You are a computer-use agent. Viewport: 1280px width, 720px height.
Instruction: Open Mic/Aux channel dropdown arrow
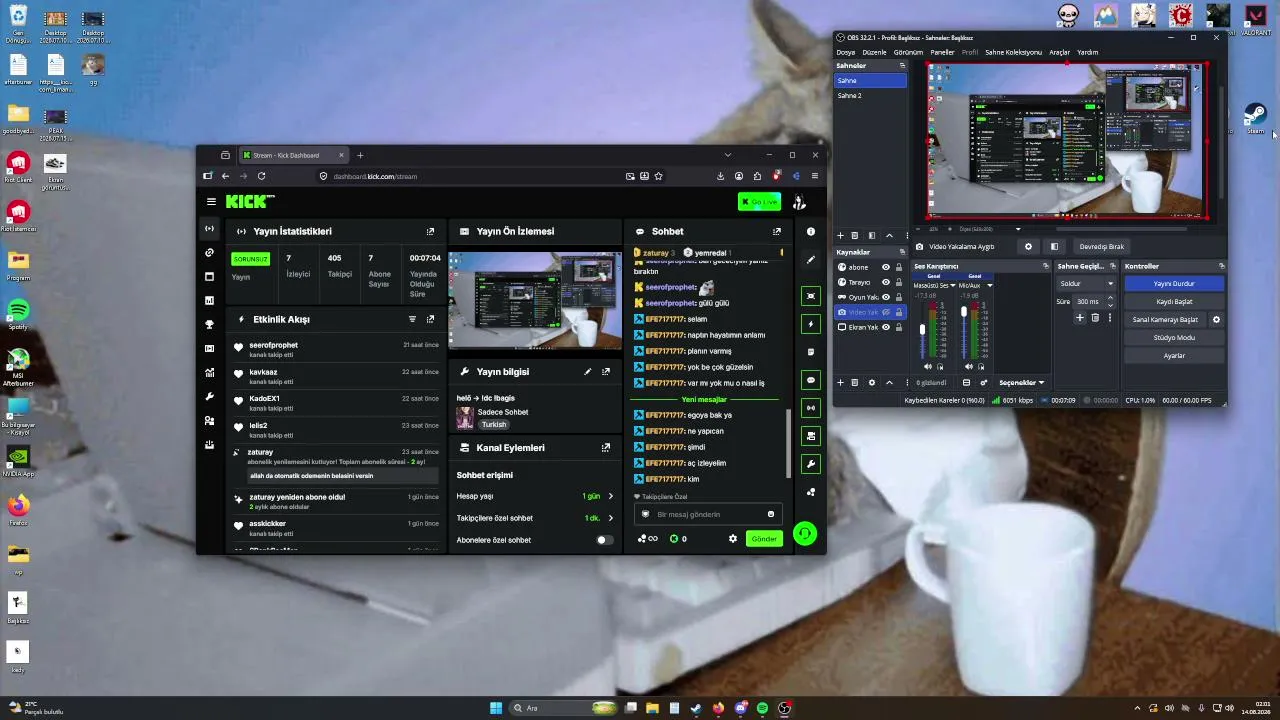click(x=990, y=285)
